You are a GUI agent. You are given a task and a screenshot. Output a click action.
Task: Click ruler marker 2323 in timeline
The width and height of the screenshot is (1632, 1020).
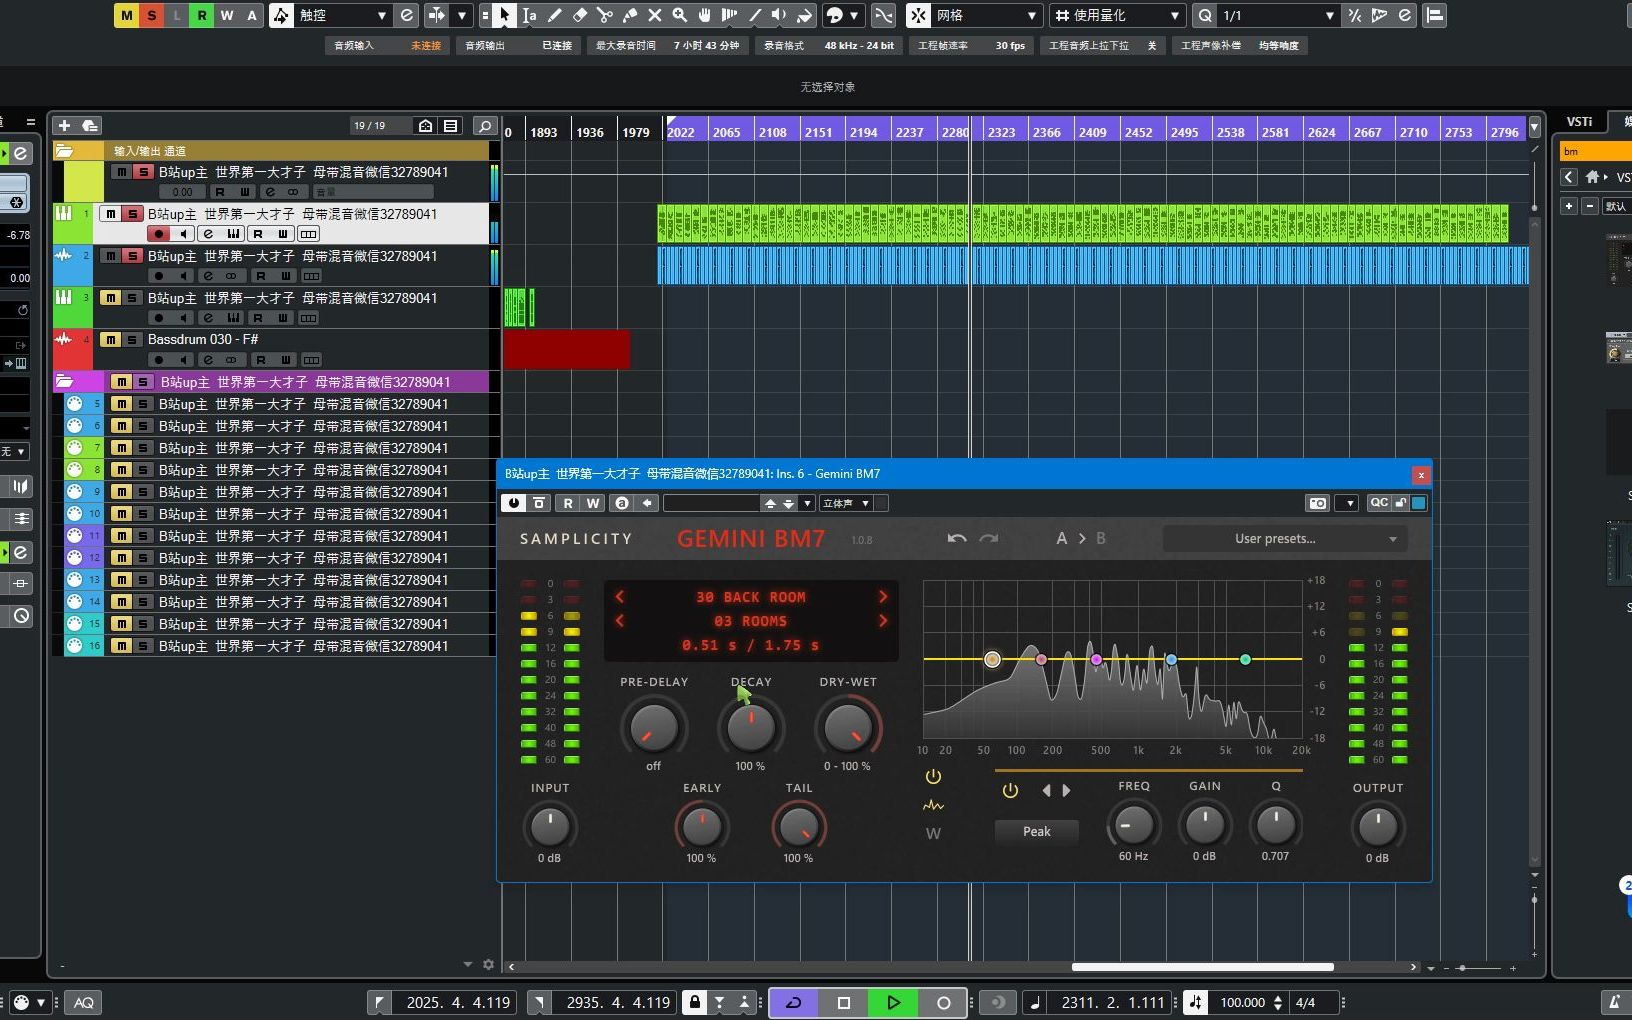point(1001,132)
